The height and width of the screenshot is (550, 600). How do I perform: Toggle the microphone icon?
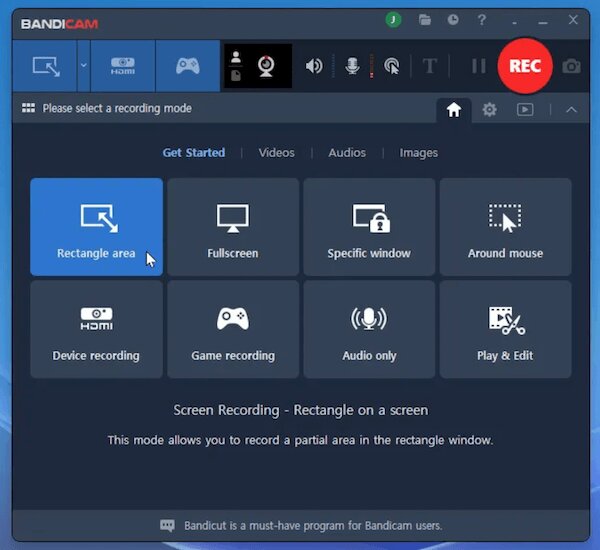click(x=352, y=66)
